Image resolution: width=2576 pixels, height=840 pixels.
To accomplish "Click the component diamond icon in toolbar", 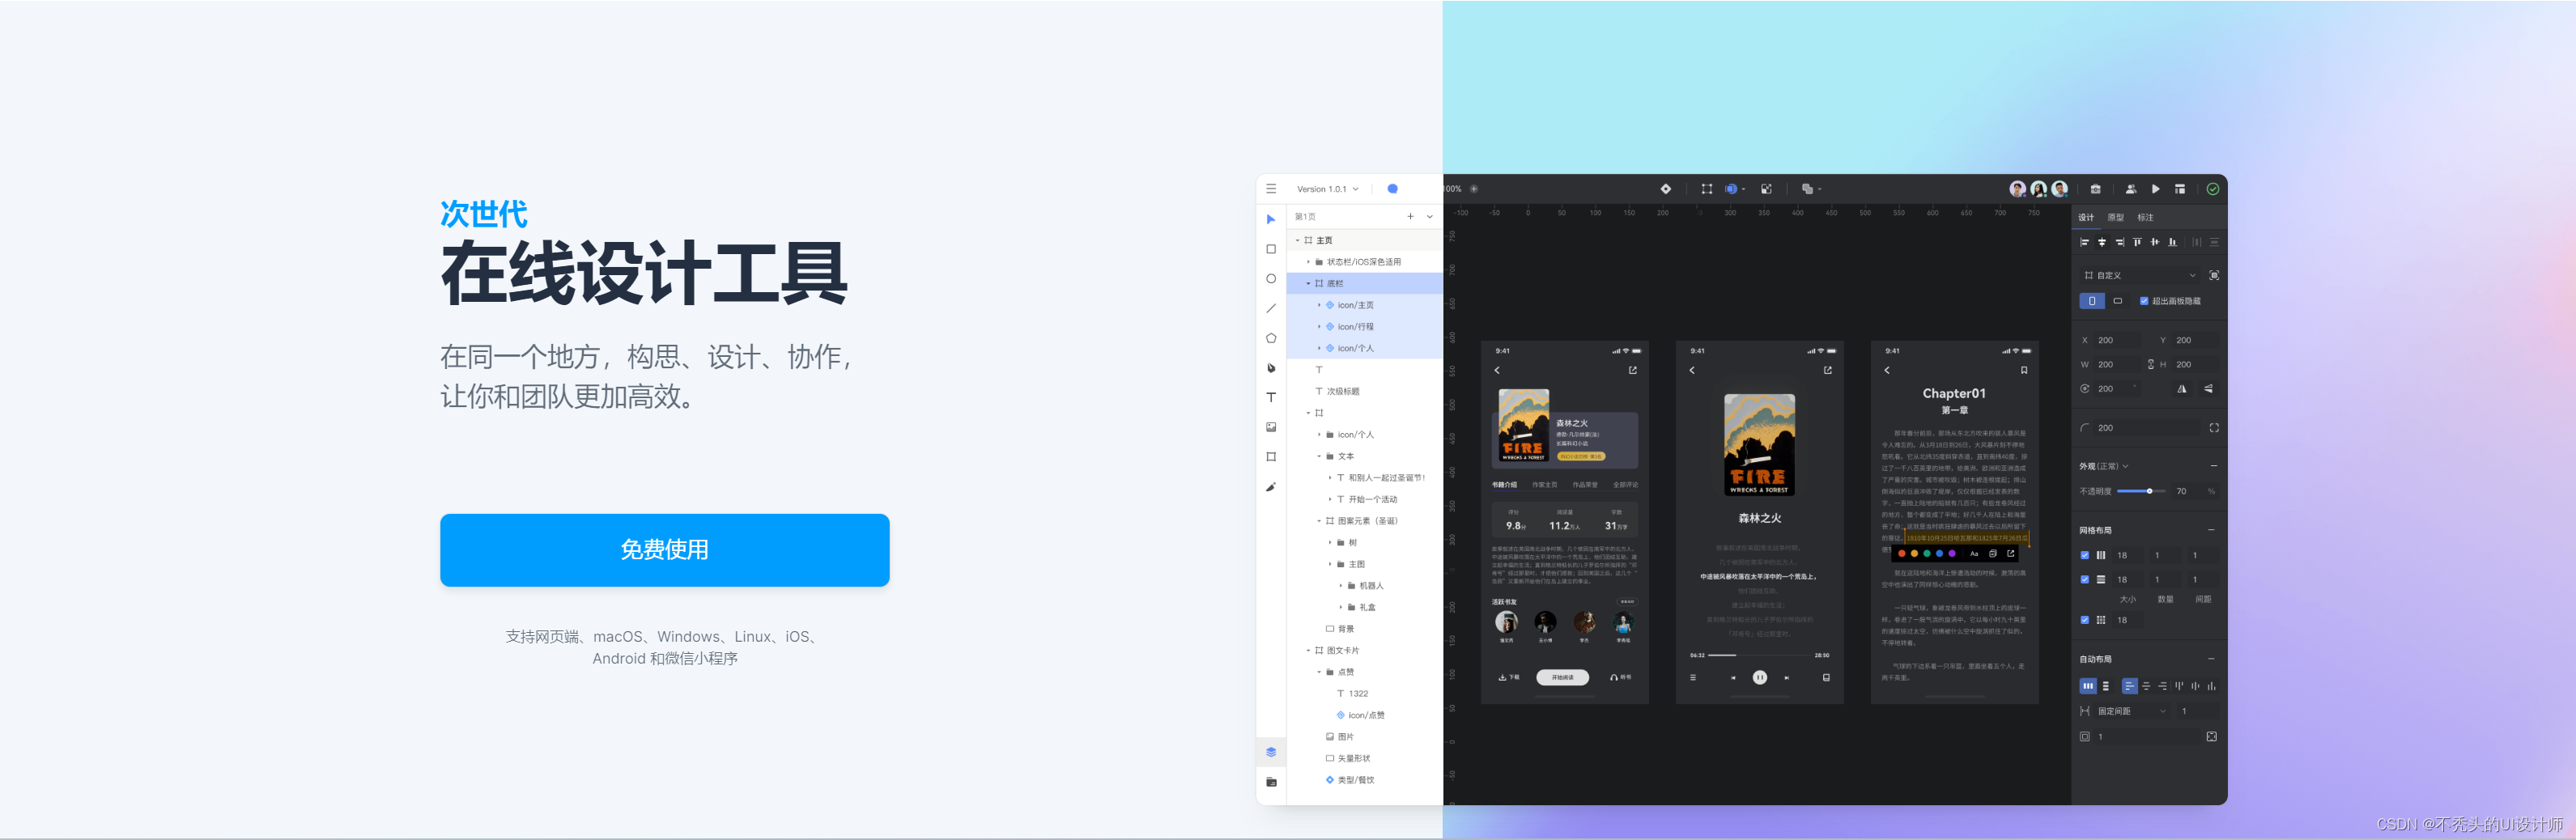I will 1665,189.
